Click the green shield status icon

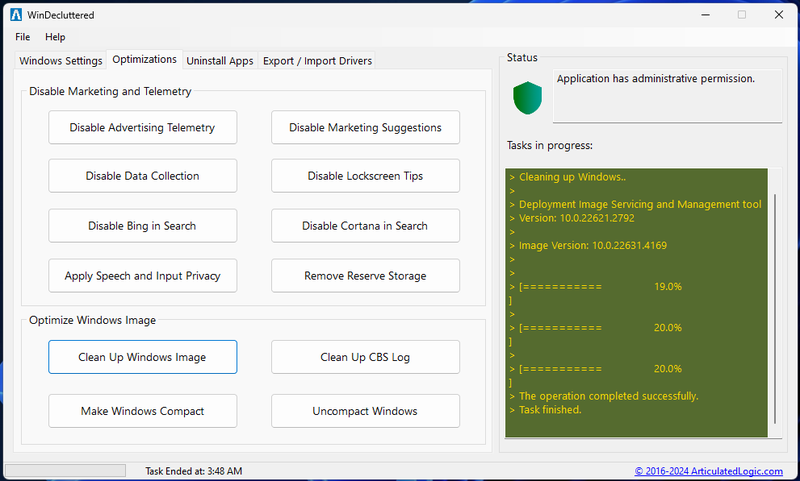pyautogui.click(x=526, y=98)
